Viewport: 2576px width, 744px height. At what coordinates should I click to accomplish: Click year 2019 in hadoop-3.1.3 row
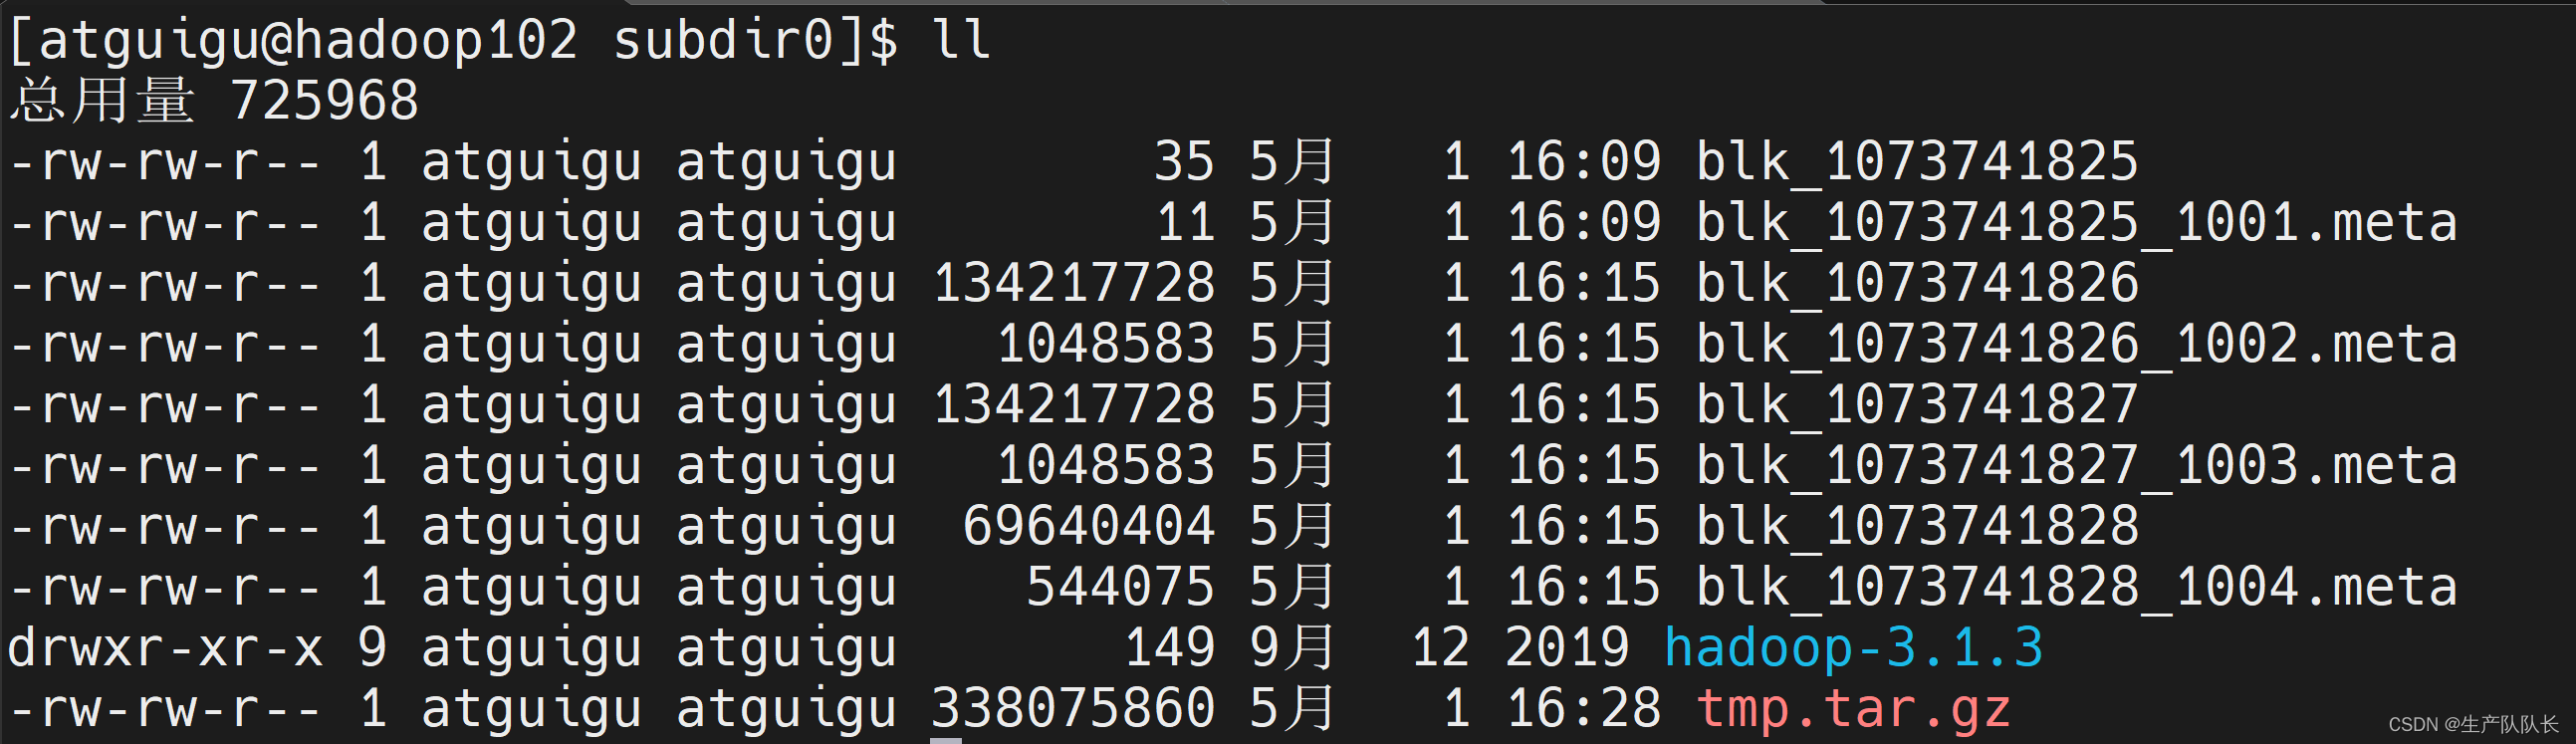(x=1567, y=648)
